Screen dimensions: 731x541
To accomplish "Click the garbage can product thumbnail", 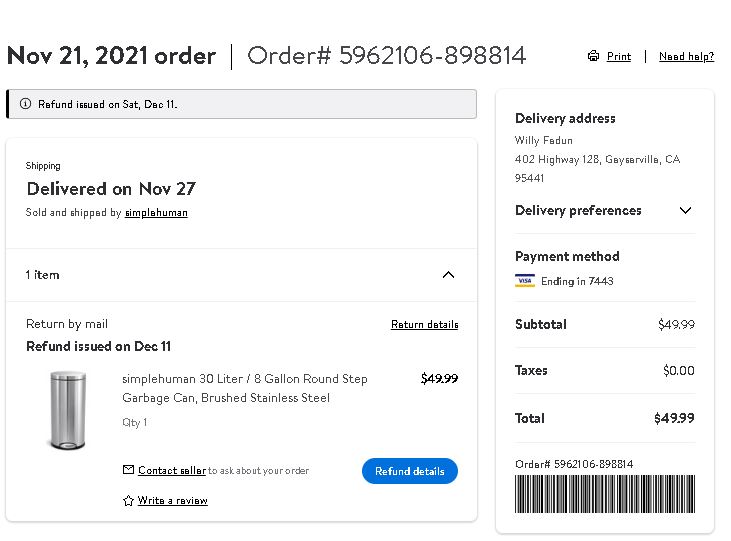I will click(x=68, y=410).
